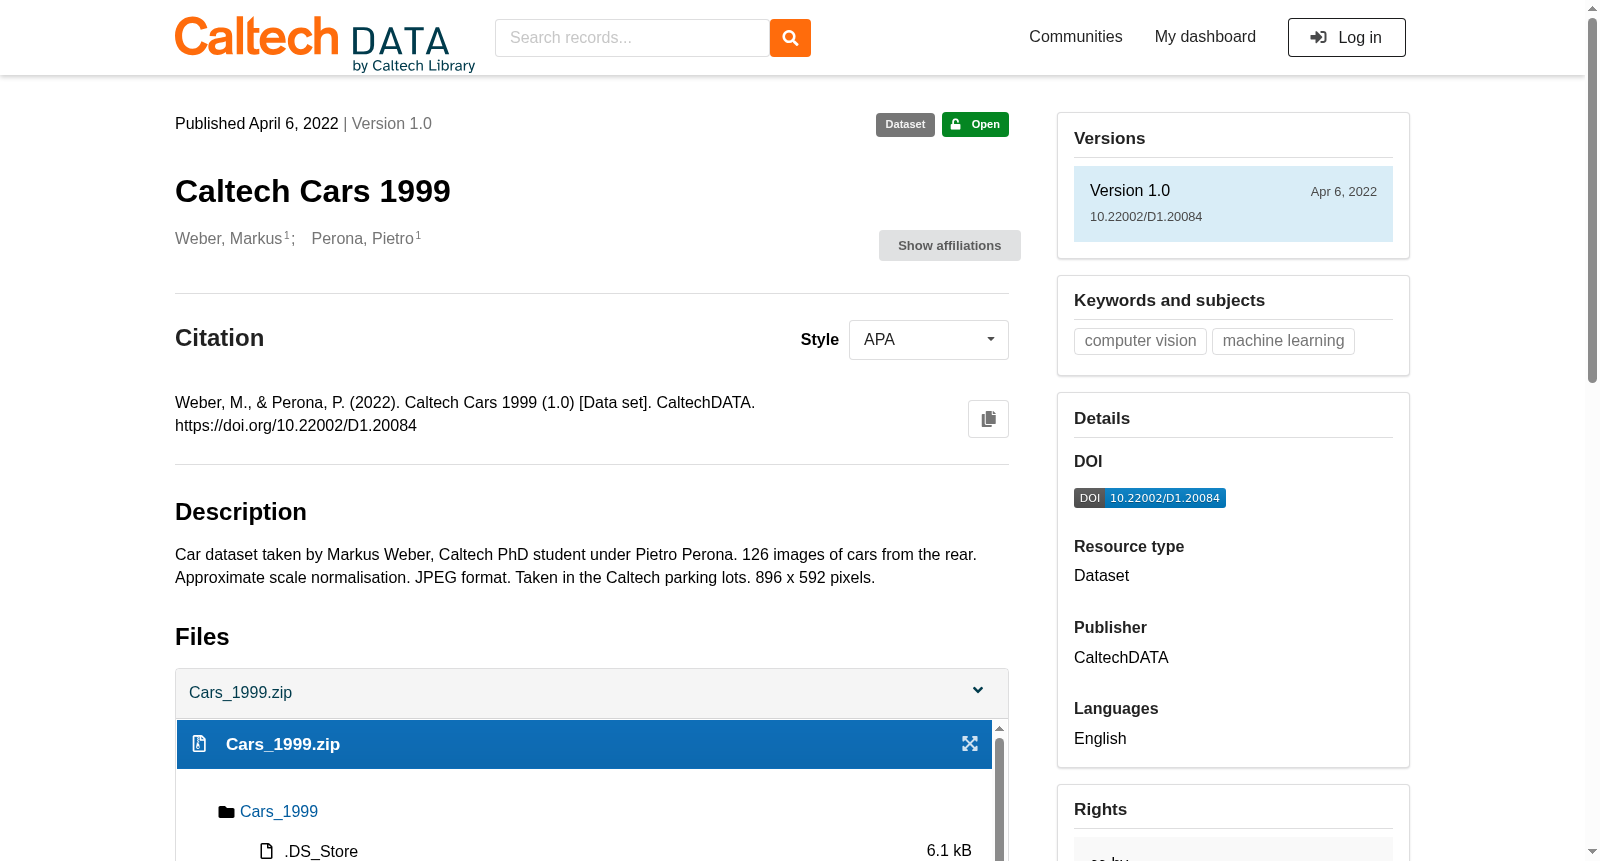Click the 6.1 kB file size
This screenshot has height=861, width=1600.
949,851
